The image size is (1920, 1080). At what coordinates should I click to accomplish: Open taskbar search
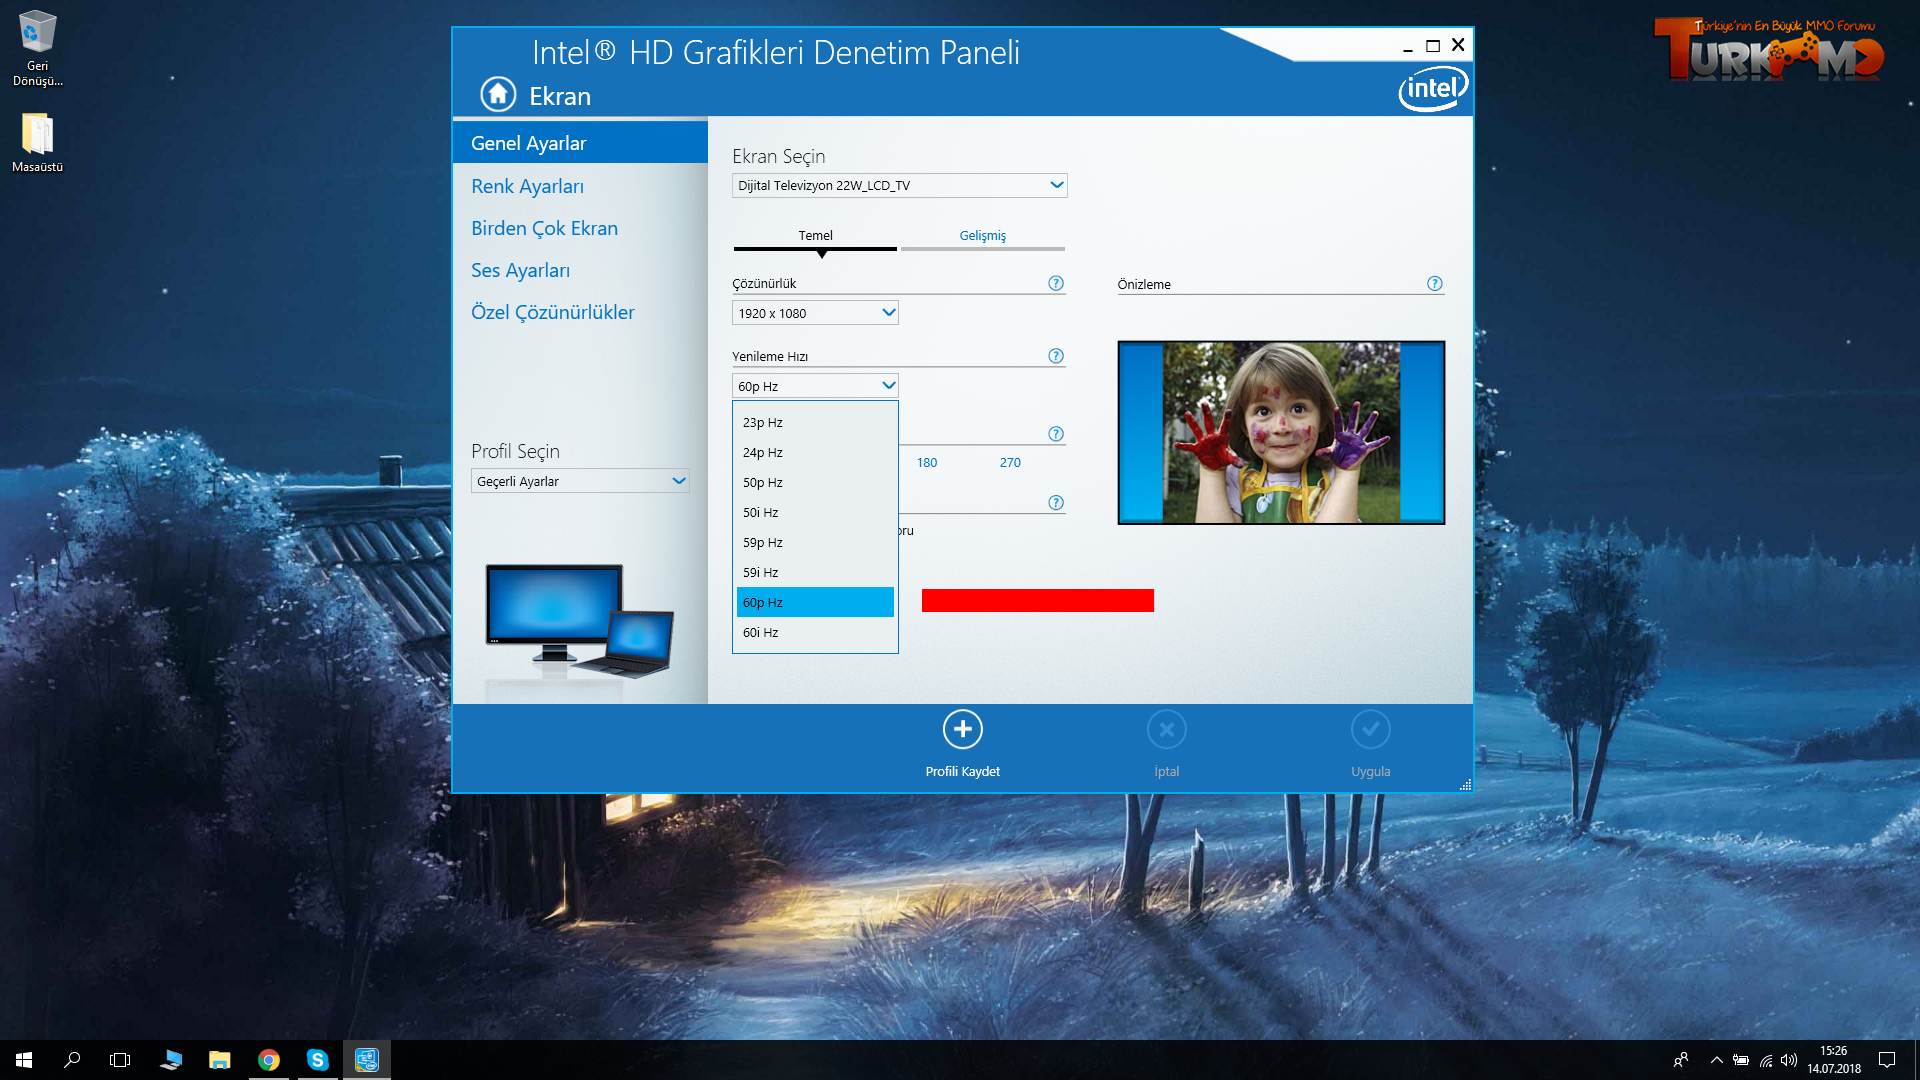[x=72, y=1060]
